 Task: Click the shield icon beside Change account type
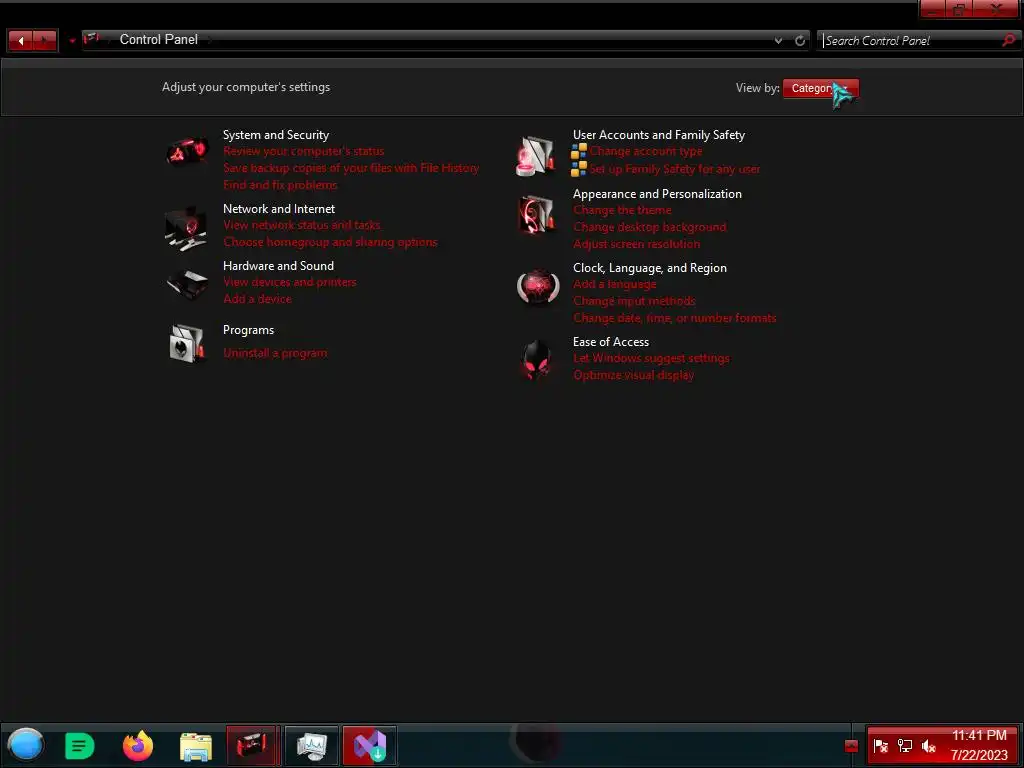point(579,152)
